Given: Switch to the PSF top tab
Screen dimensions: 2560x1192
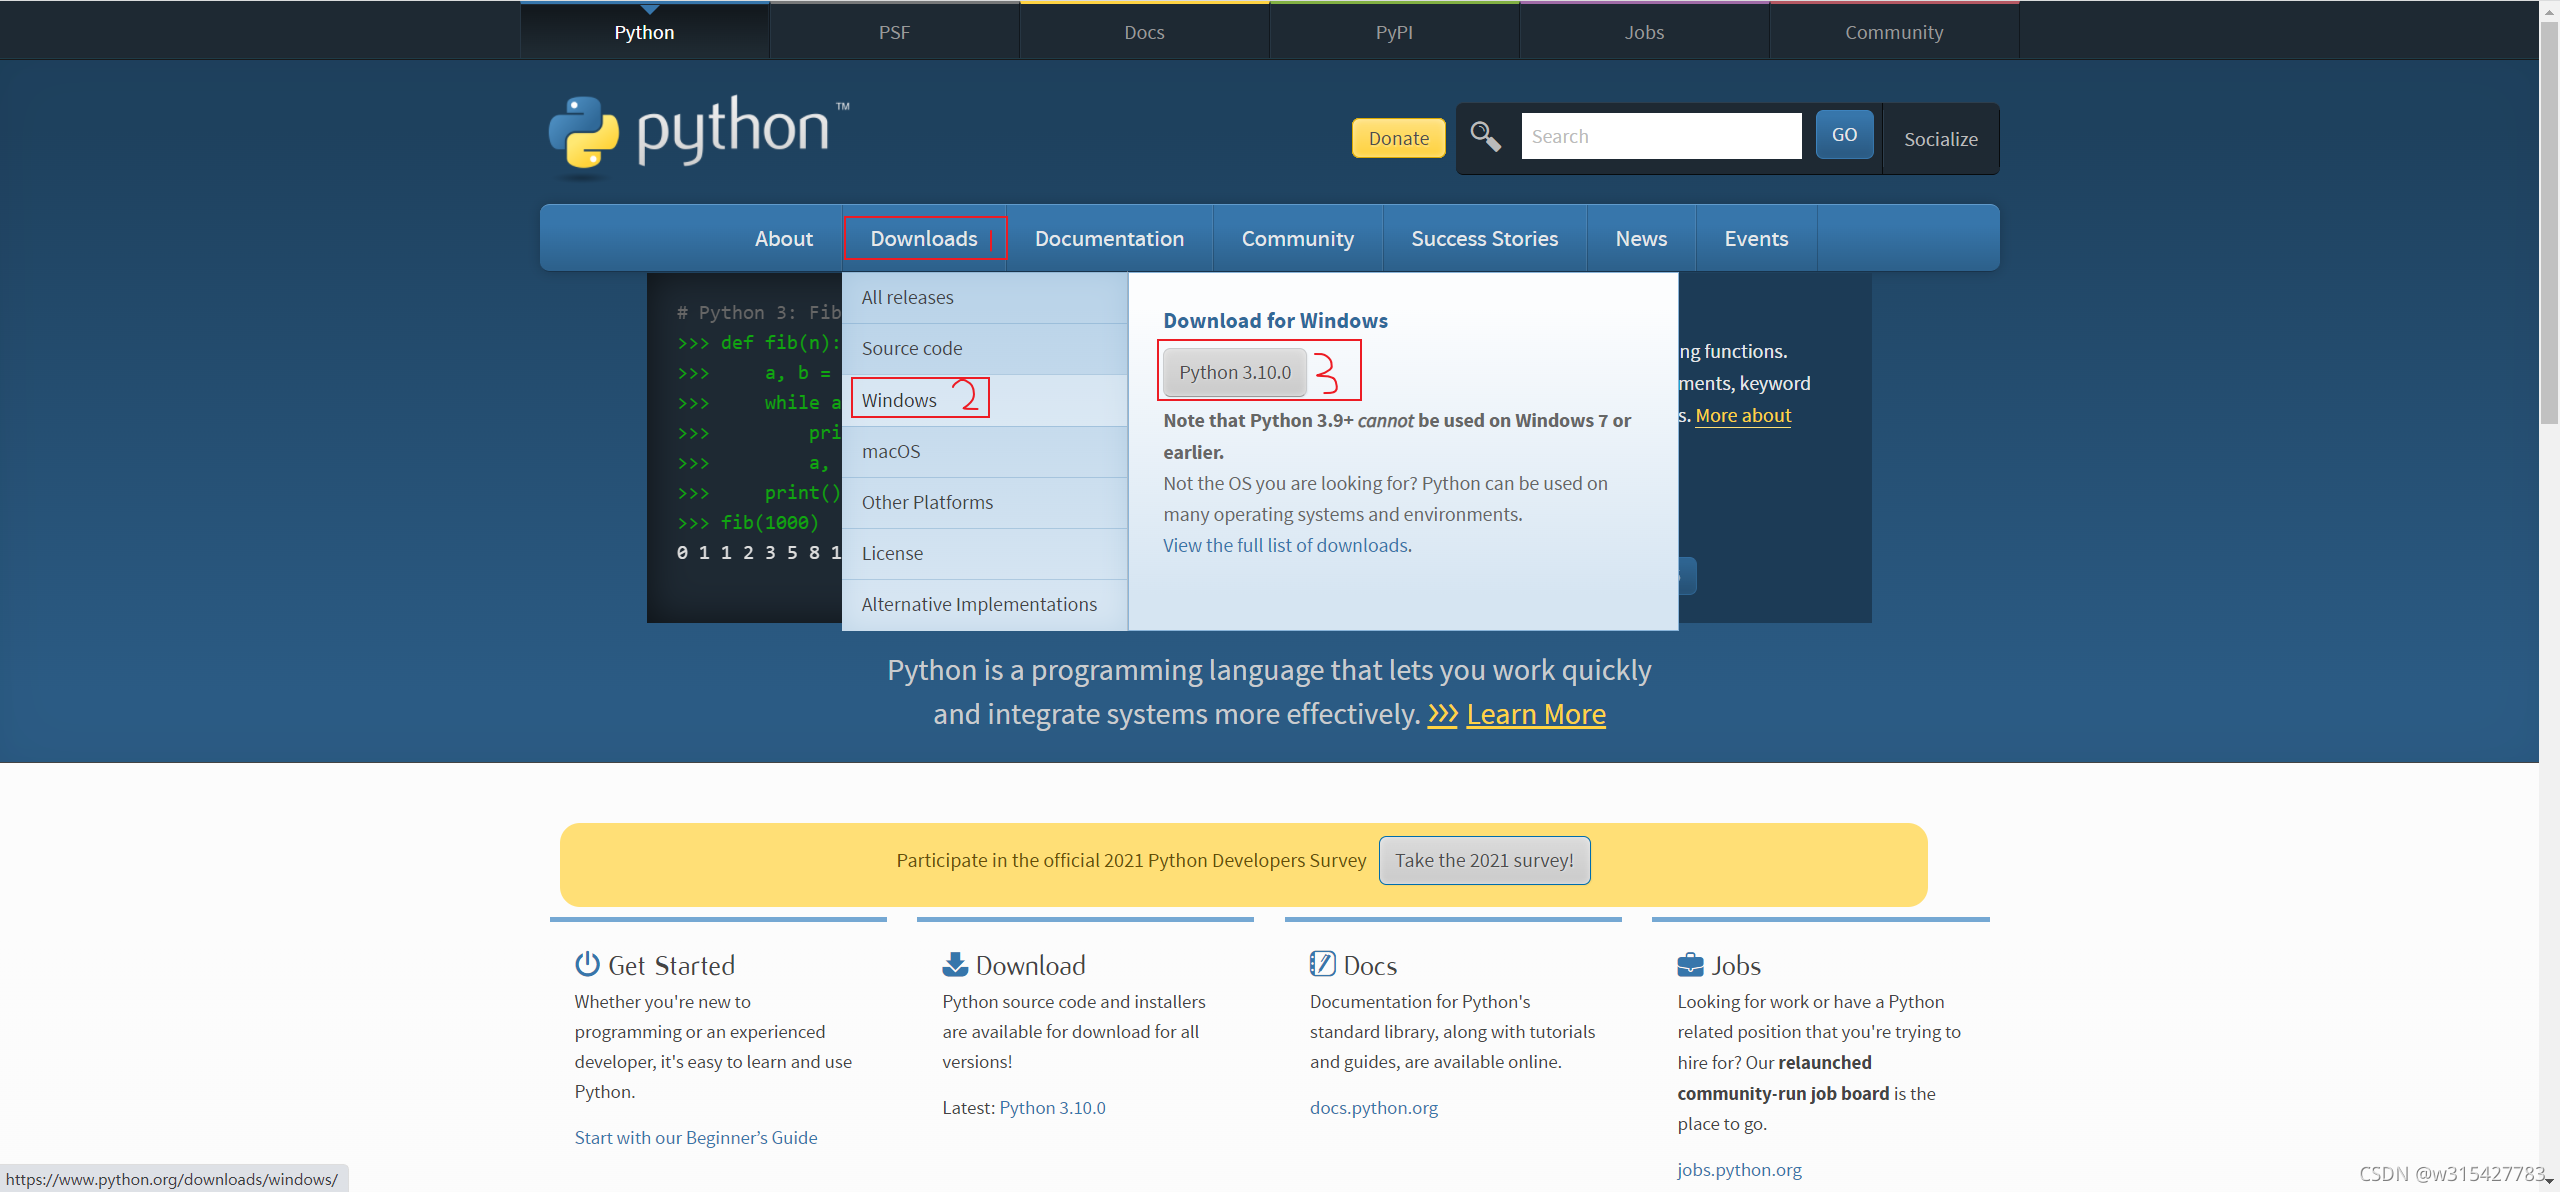Looking at the screenshot, I should click(894, 32).
